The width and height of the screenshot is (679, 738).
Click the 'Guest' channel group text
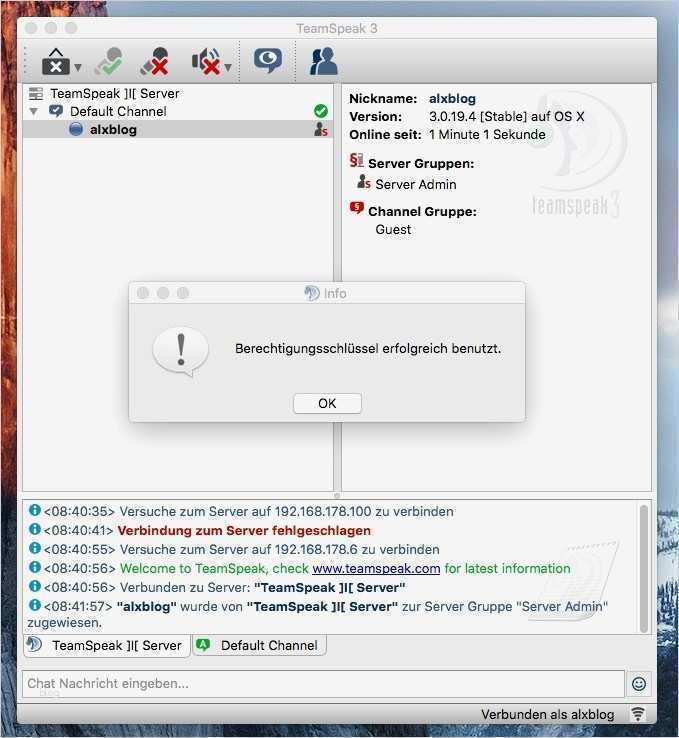(x=393, y=230)
